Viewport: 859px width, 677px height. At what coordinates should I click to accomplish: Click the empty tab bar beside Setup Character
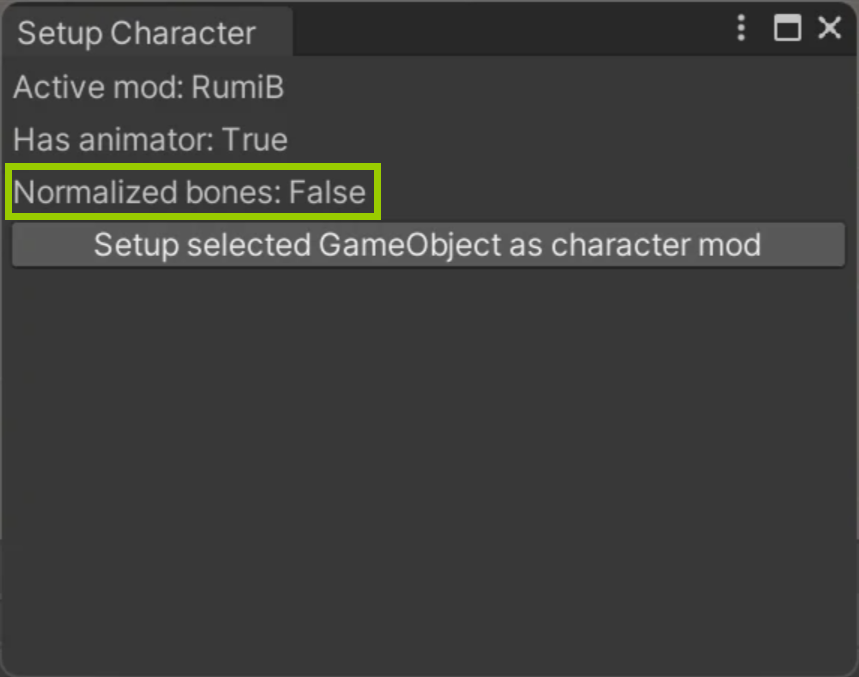pos(509,32)
